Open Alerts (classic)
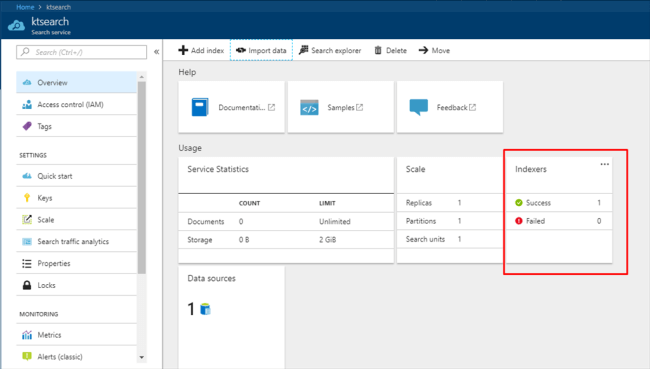This screenshot has width=650, height=369. (x=76, y=357)
